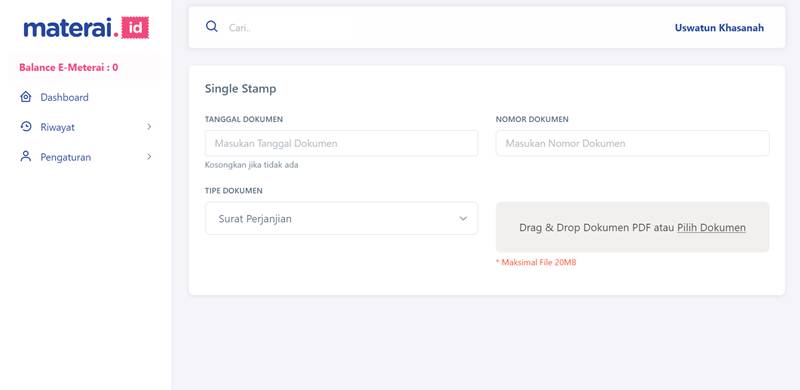Click the Riwayat history clock icon

point(26,127)
